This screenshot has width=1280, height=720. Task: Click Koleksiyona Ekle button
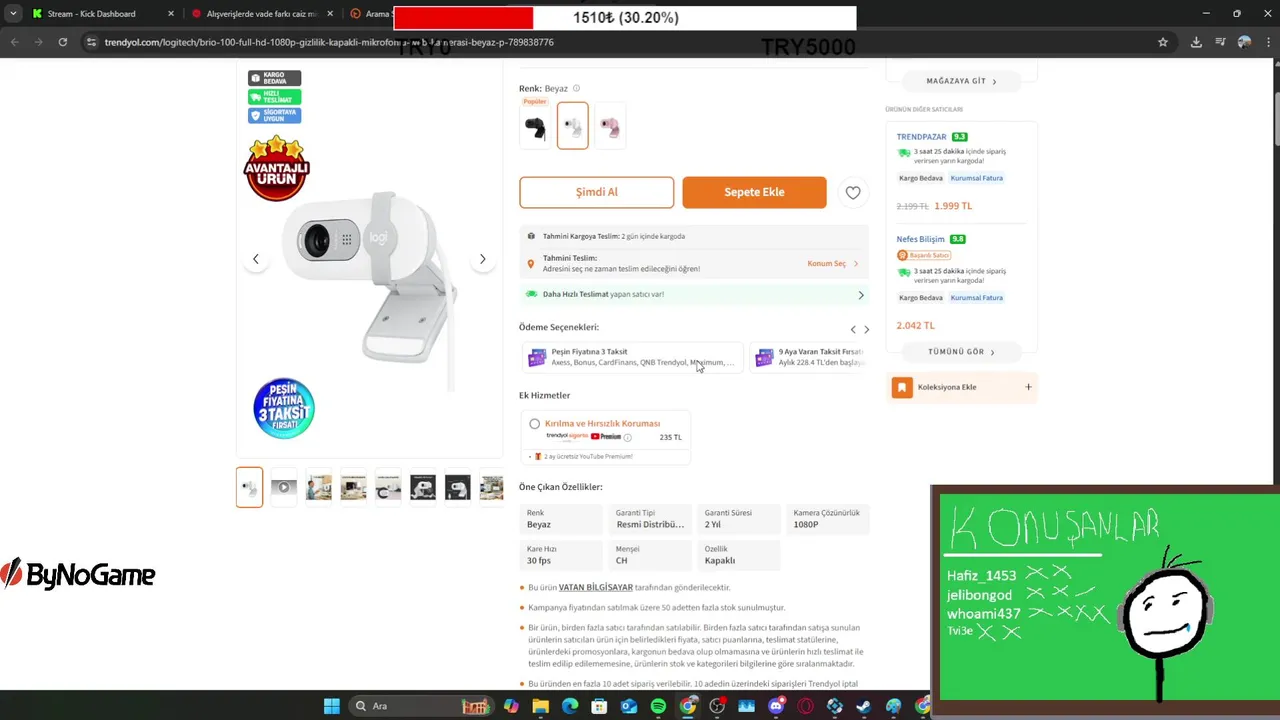[962, 387]
